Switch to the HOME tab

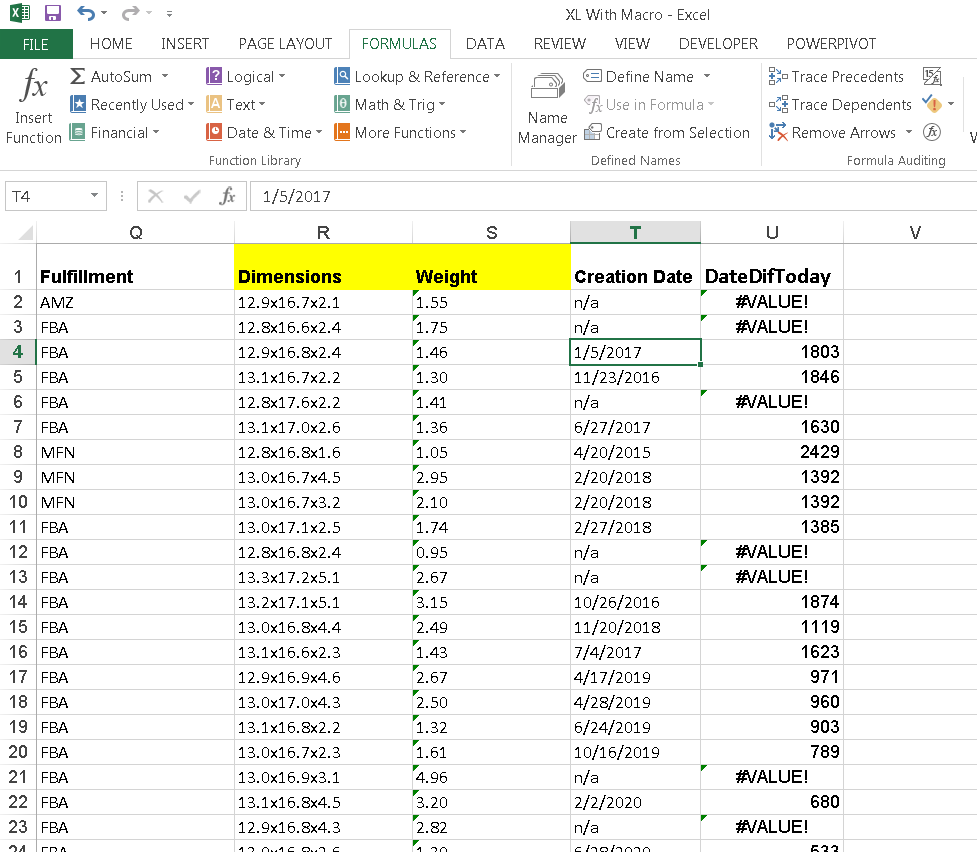(111, 44)
